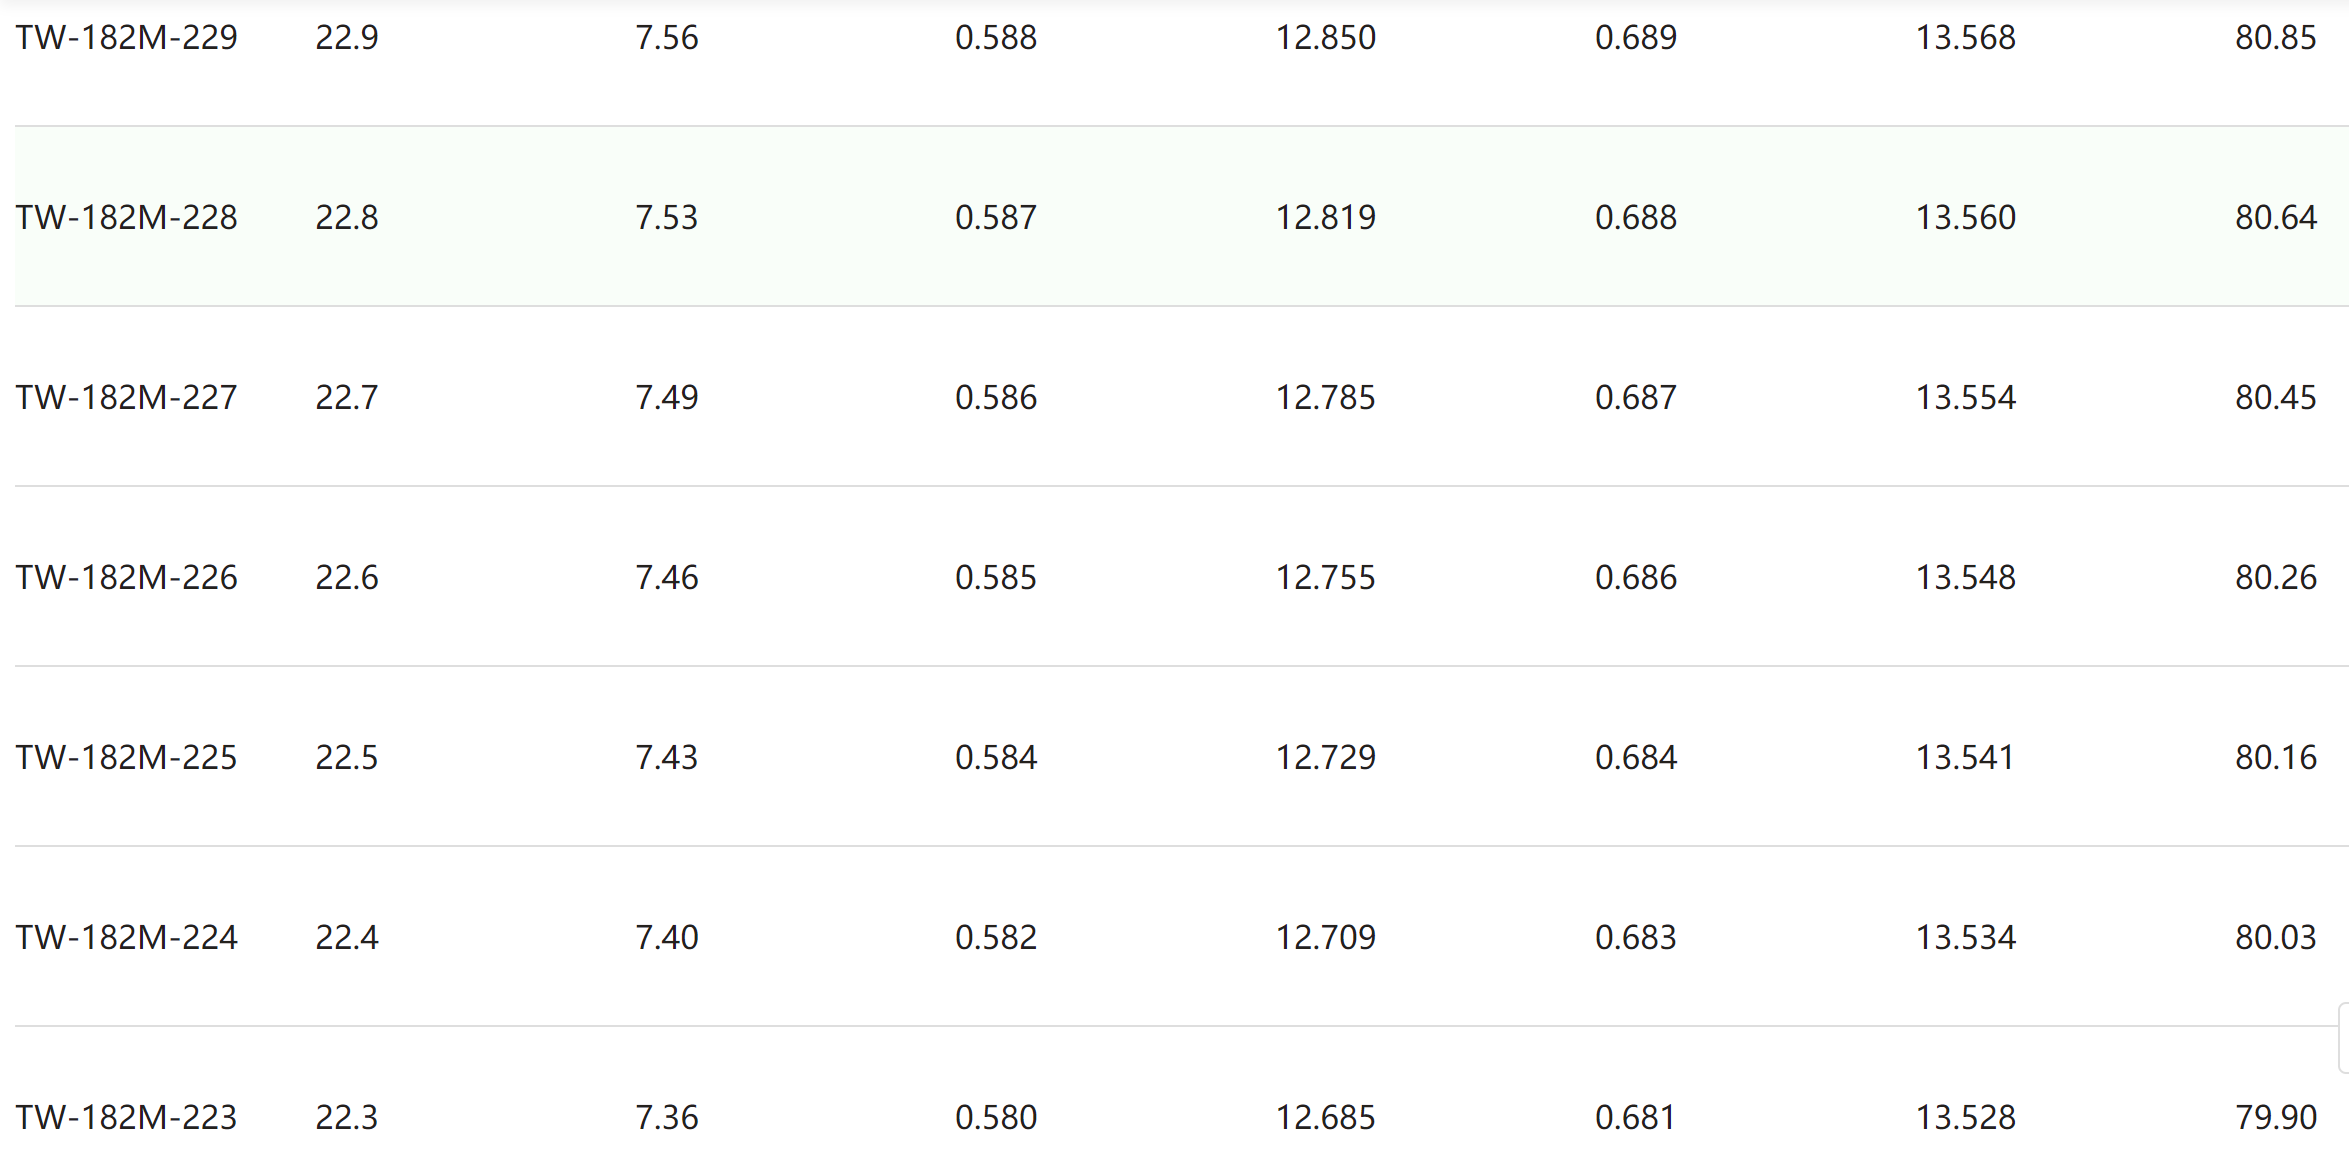Click fill factor value 79.90
2349x1163 pixels.
[2276, 1118]
